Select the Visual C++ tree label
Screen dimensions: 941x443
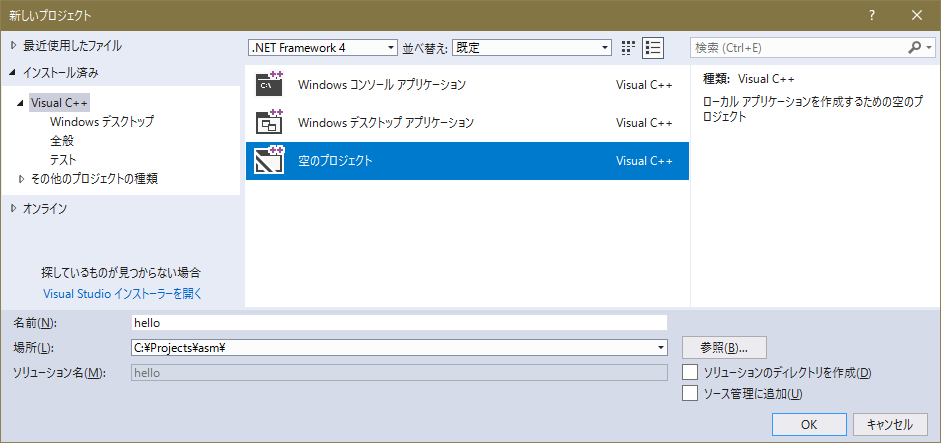click(x=59, y=103)
